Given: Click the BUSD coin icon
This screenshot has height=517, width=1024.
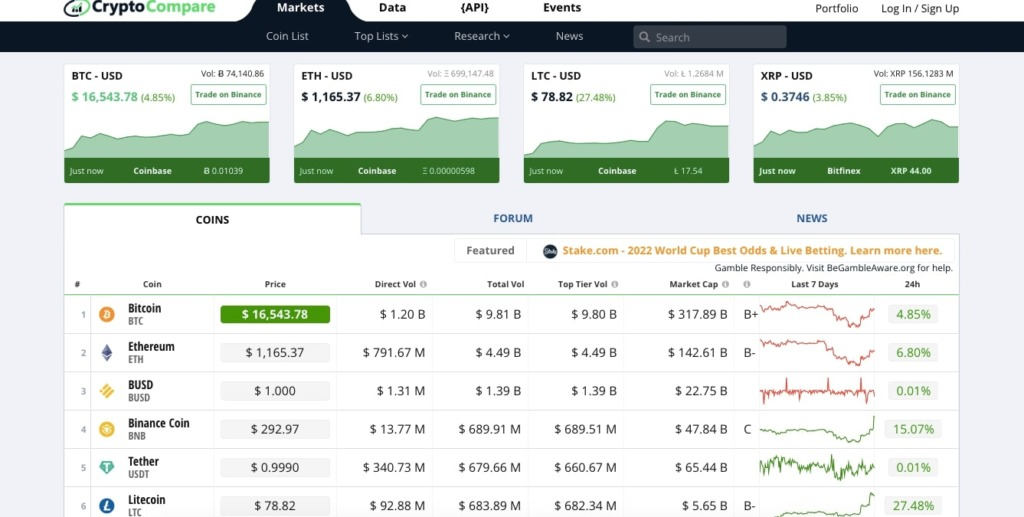Looking at the screenshot, I should [x=106, y=391].
